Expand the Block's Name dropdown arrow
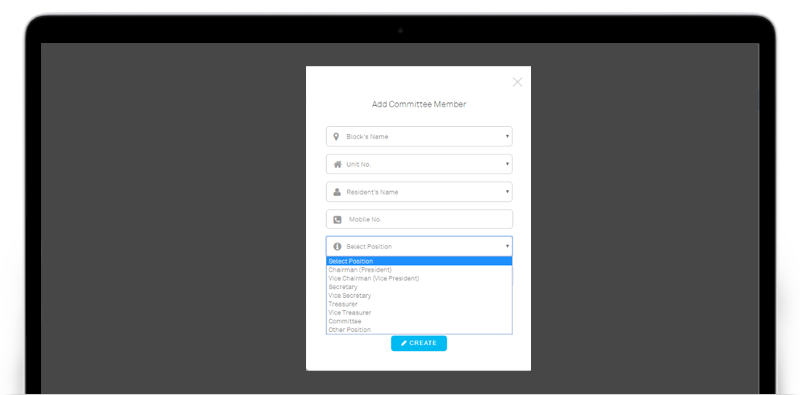Image resolution: width=800 pixels, height=395 pixels. (507, 136)
